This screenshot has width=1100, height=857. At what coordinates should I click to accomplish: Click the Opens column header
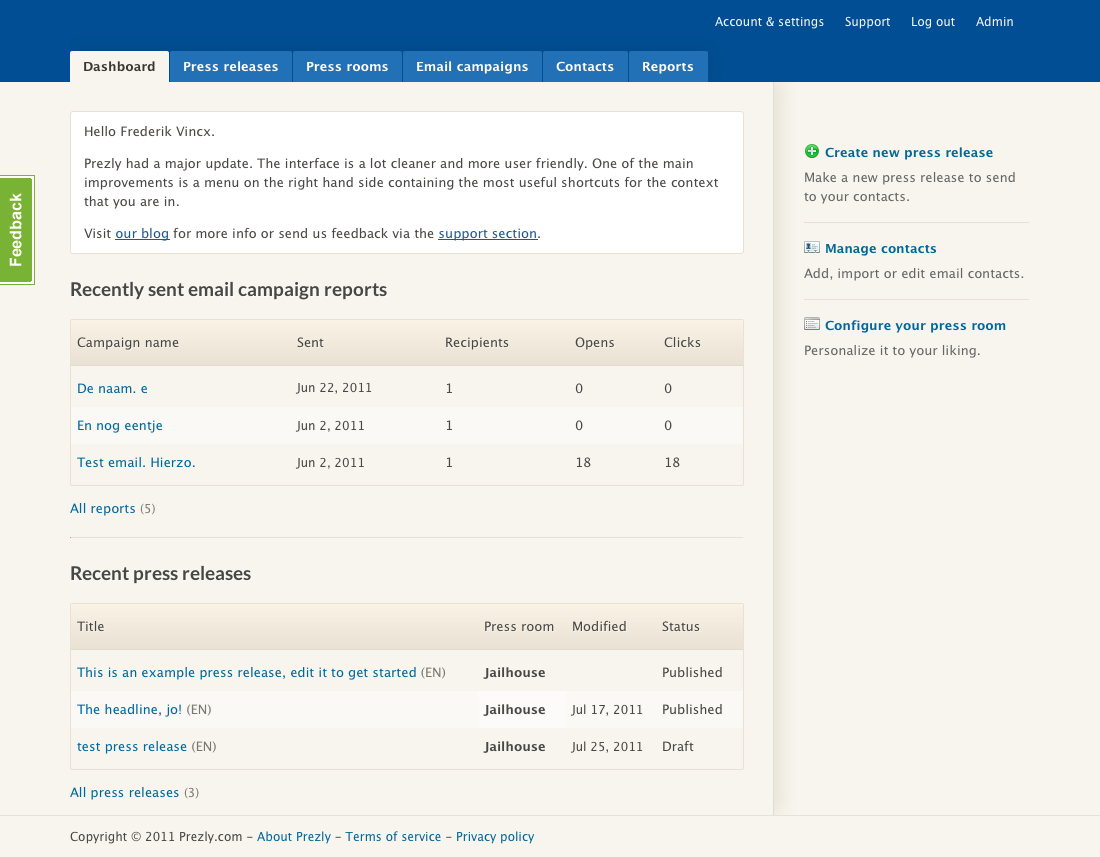(x=594, y=342)
